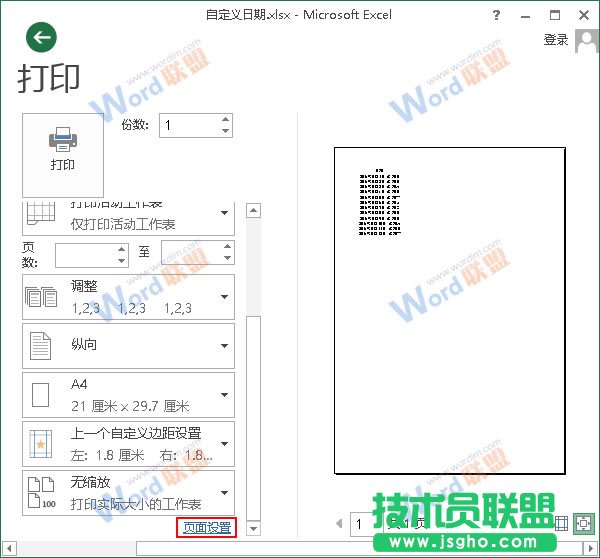Decrease the start page number
Image resolution: width=600 pixels, height=558 pixels.
121,261
